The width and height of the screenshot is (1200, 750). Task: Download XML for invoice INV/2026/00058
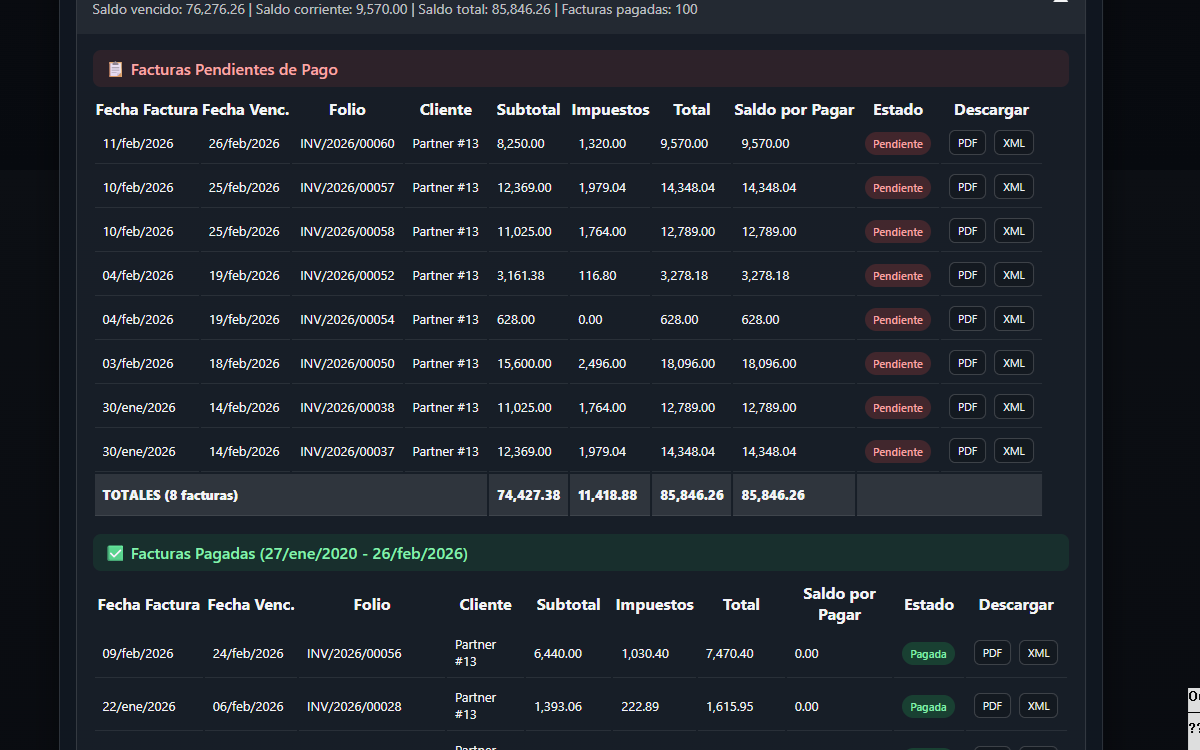tap(1013, 231)
